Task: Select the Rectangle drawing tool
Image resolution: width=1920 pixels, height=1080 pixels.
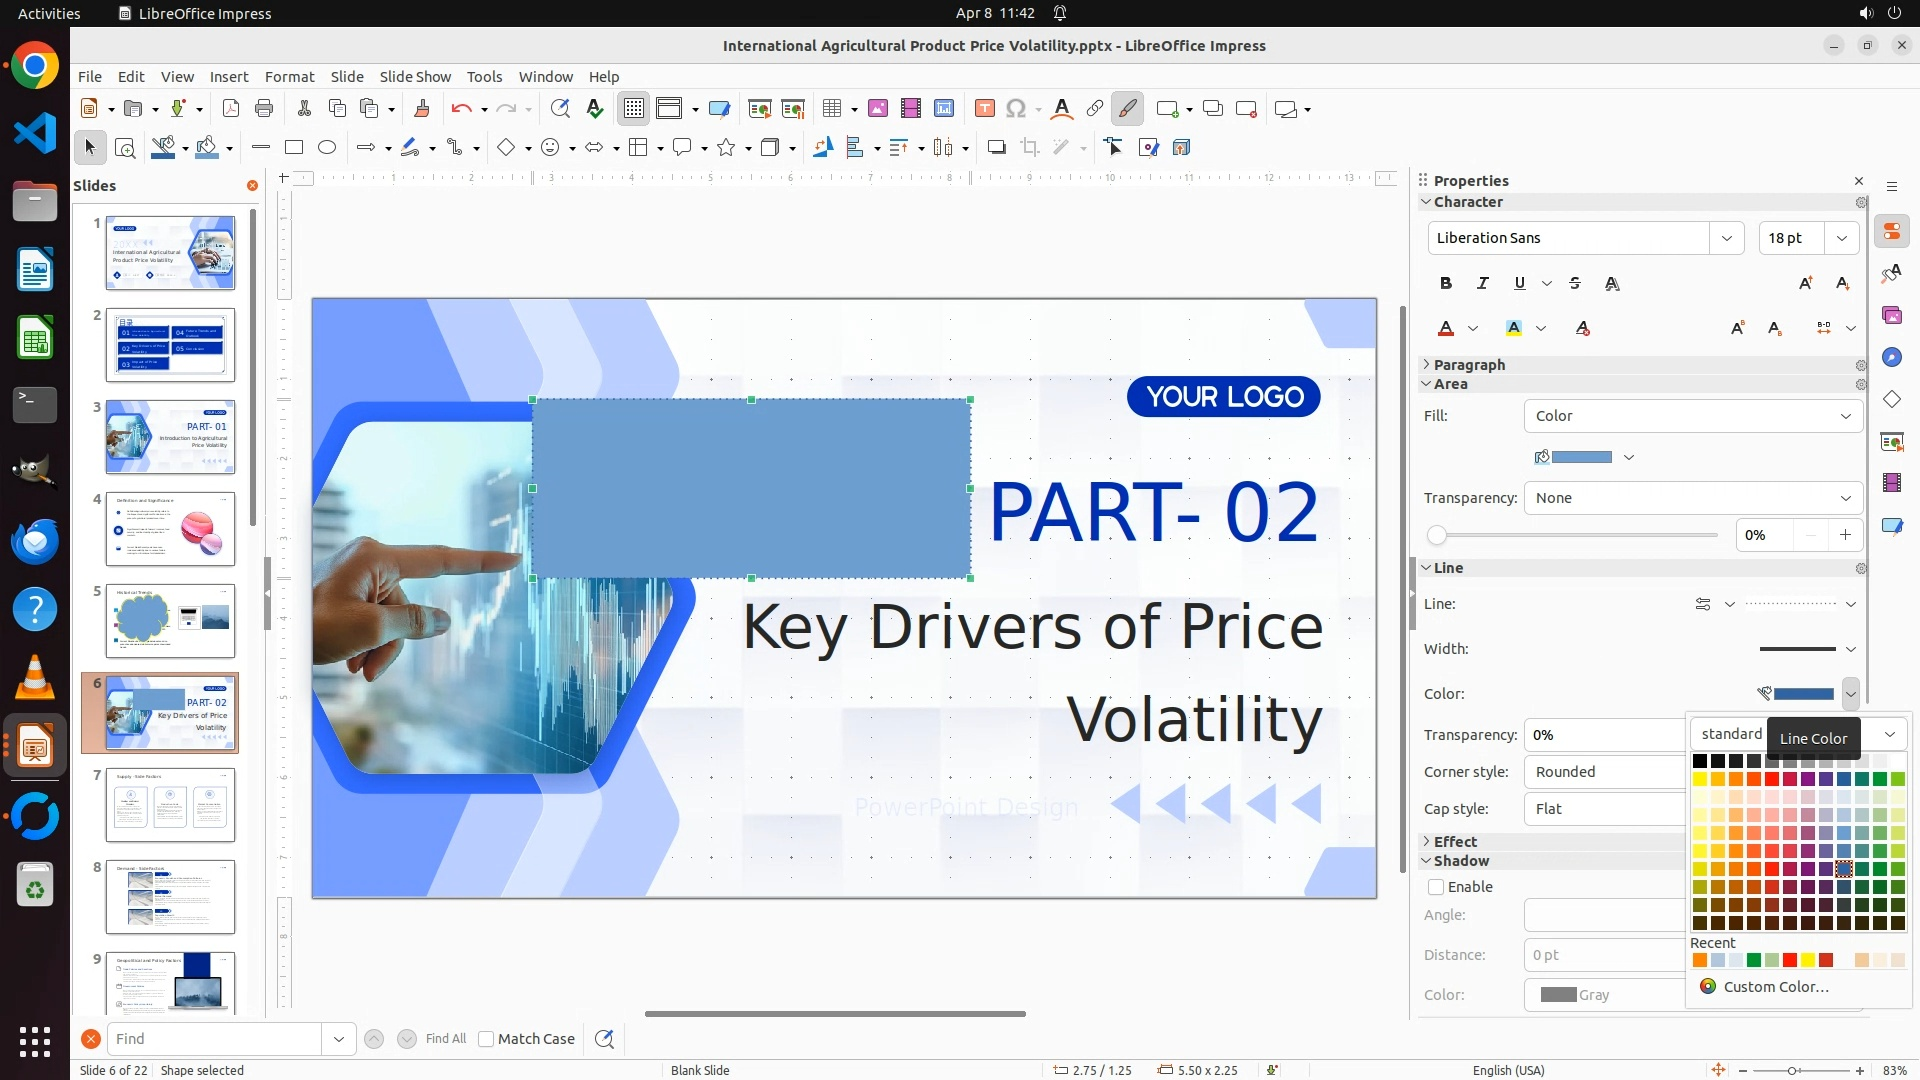Action: (294, 148)
